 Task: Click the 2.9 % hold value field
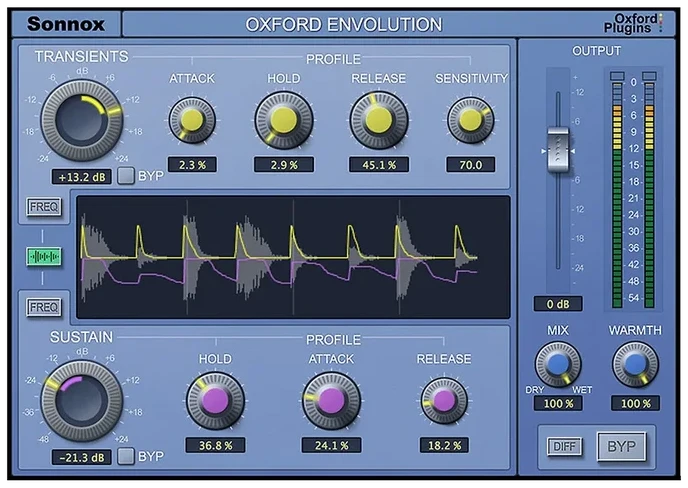(x=284, y=165)
